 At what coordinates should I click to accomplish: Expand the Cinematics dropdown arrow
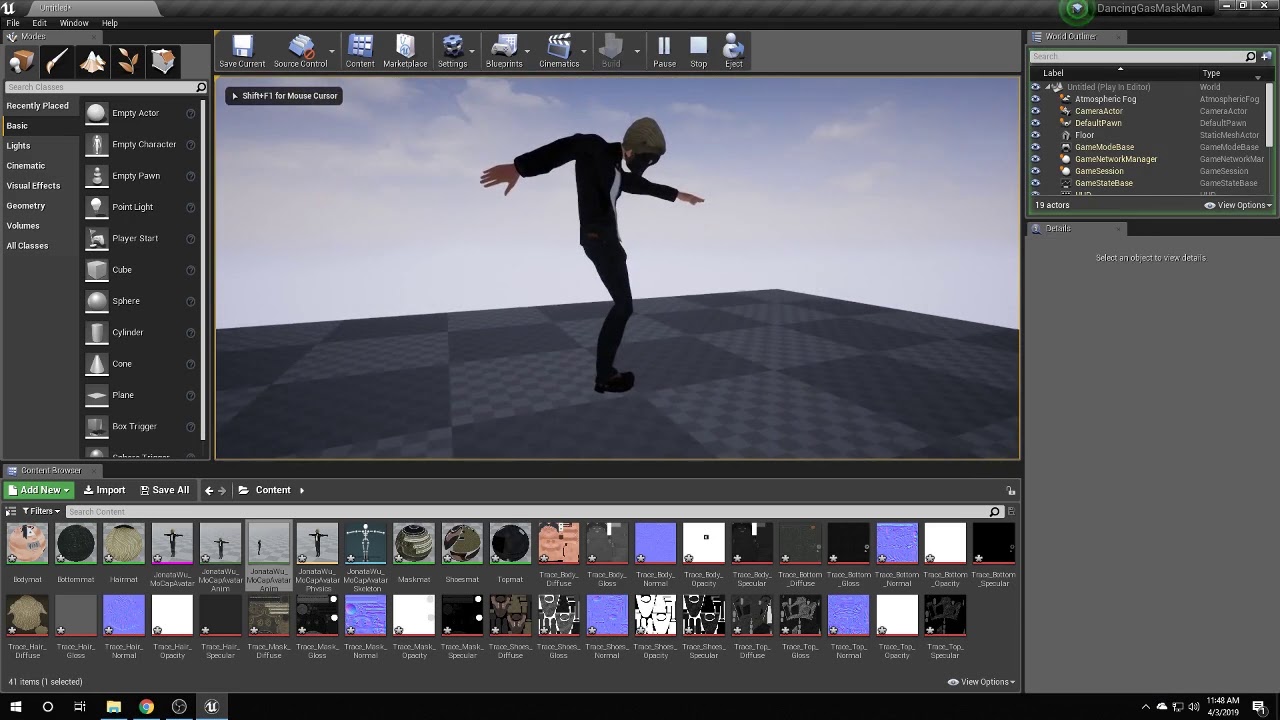coord(583,49)
